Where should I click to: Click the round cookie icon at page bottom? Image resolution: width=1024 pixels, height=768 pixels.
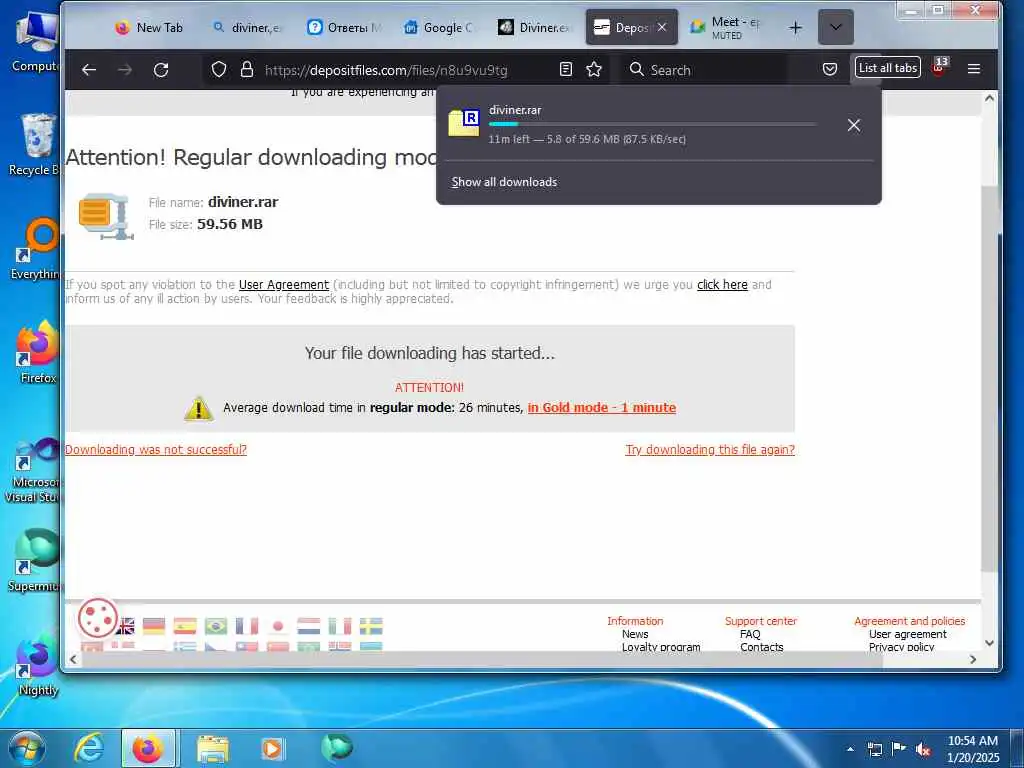click(98, 618)
